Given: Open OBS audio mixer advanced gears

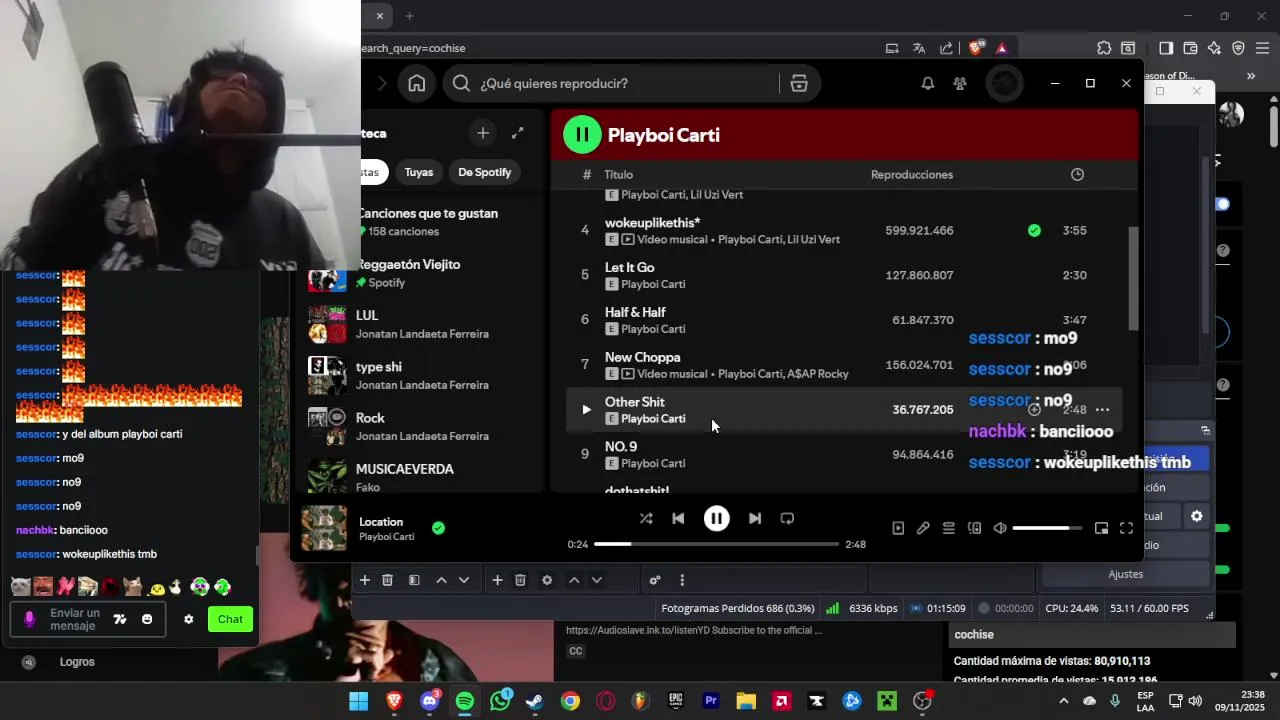Looking at the screenshot, I should click(655, 580).
